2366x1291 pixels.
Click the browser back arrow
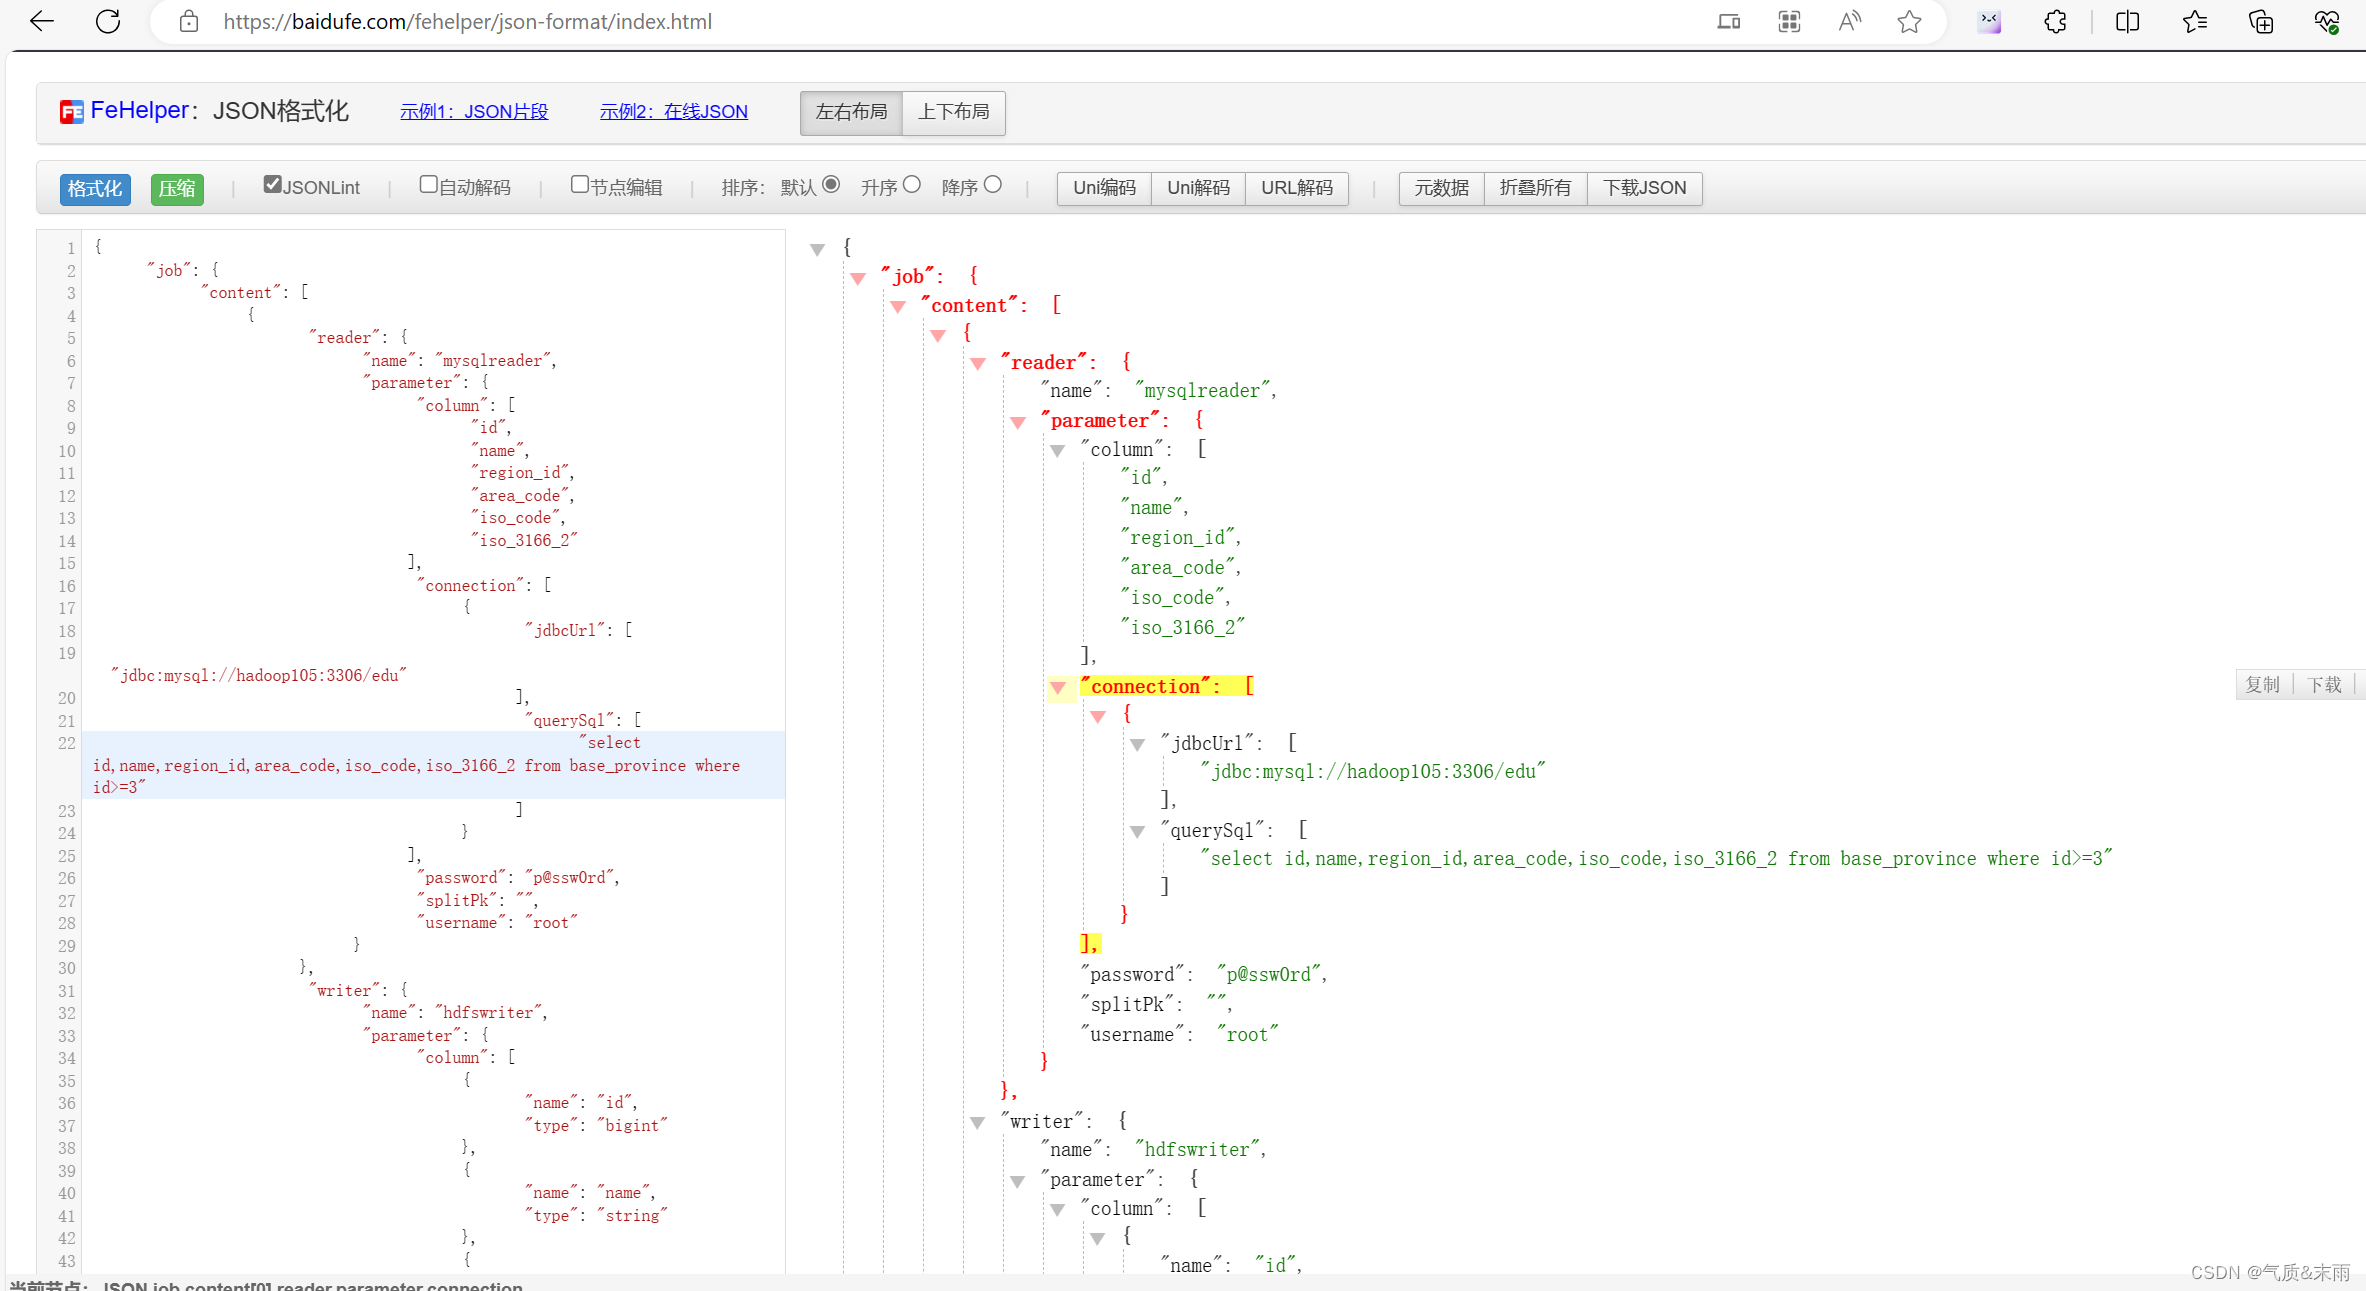click(x=42, y=21)
